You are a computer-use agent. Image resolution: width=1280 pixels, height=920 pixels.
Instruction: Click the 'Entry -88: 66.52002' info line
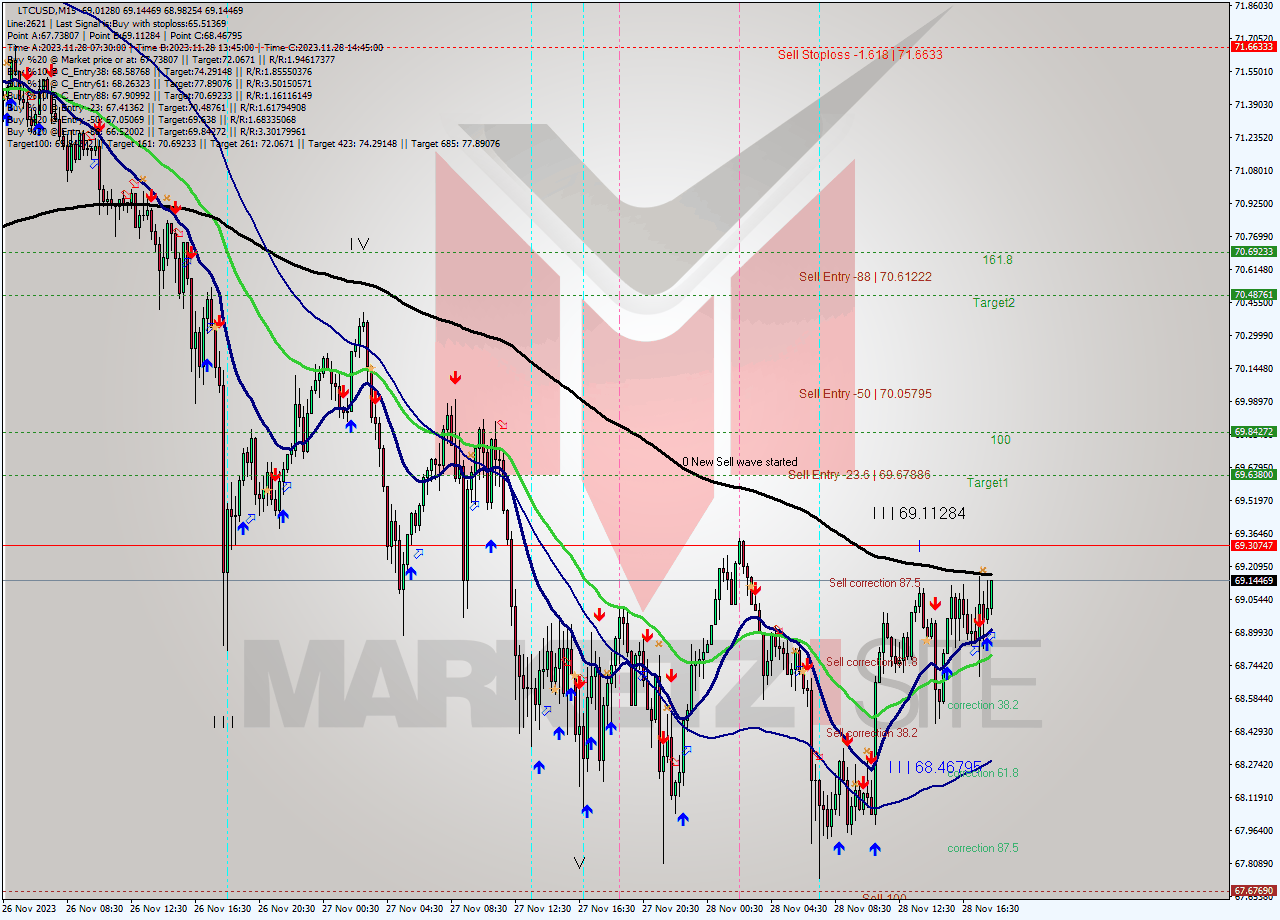(x=156, y=131)
